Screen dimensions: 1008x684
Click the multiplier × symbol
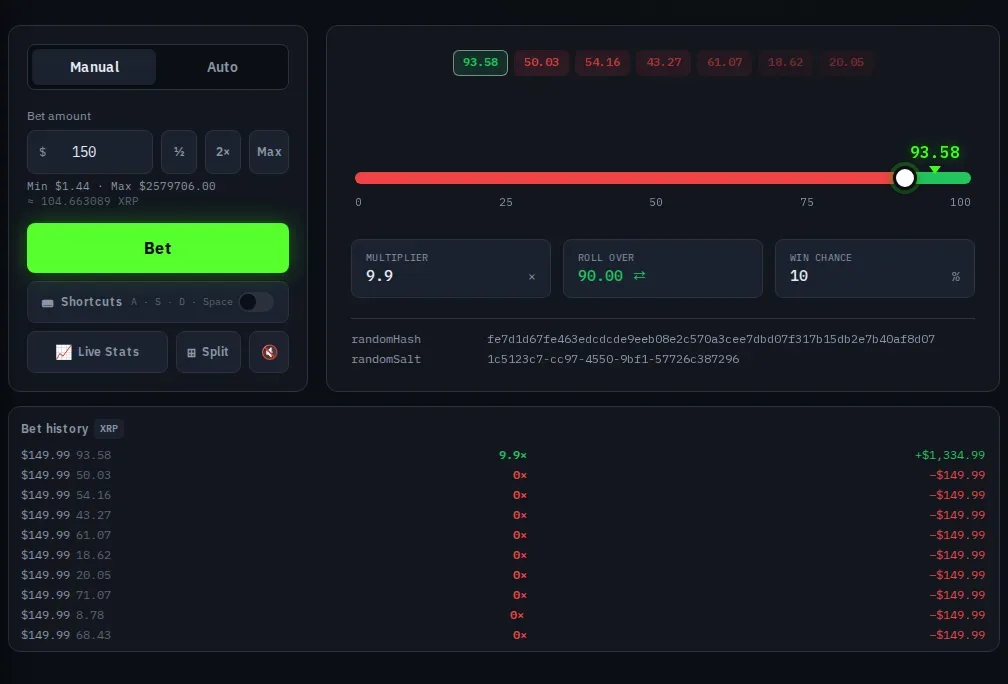click(x=532, y=276)
